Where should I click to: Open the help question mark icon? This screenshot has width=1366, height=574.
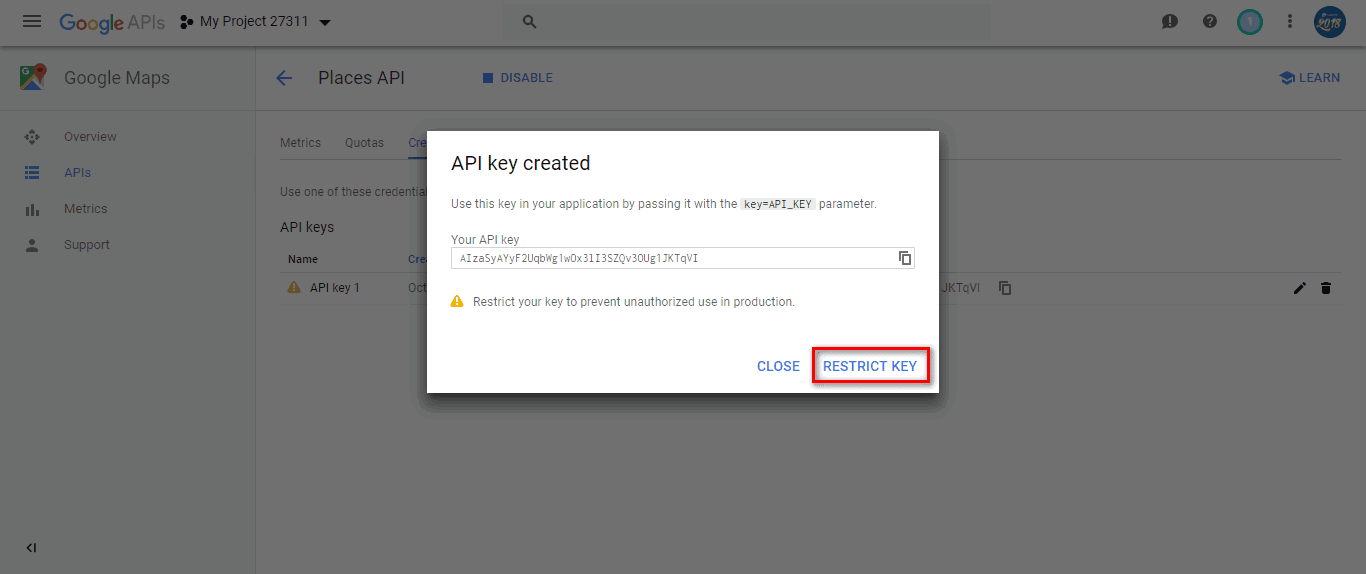click(x=1210, y=21)
